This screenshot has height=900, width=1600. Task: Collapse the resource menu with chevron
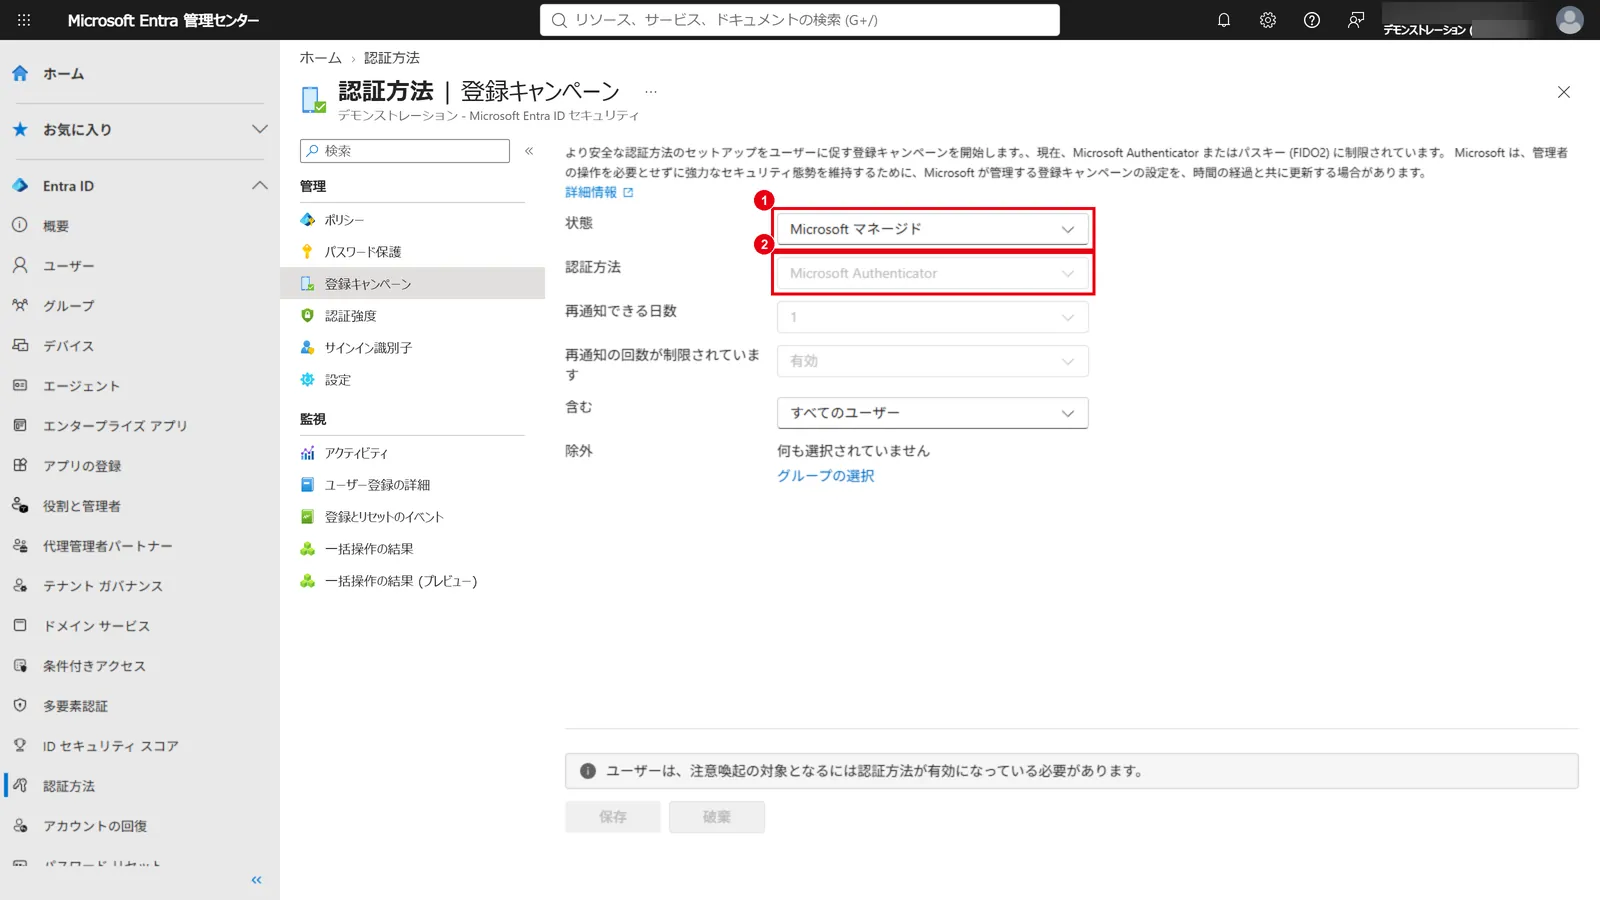point(529,151)
